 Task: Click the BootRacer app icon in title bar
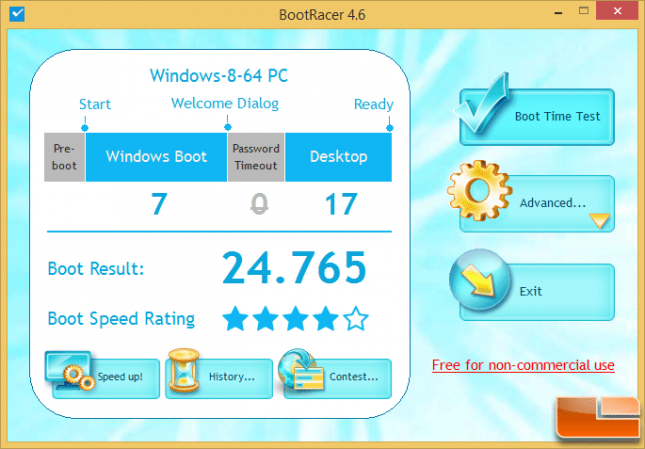coord(17,14)
